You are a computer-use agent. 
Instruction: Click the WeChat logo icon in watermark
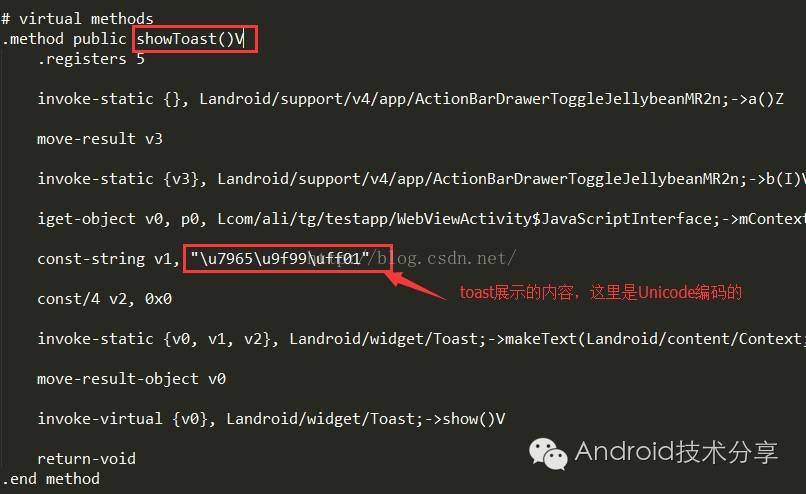pos(548,454)
